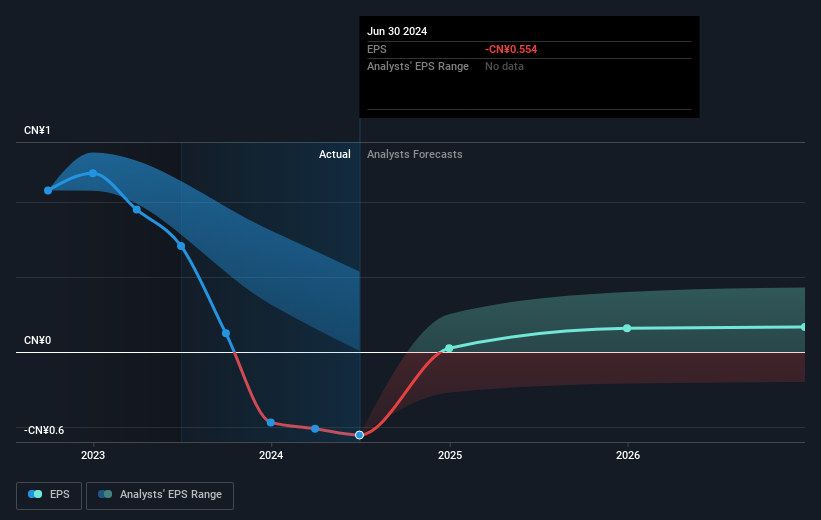Click the EPS point between 2024 and mid-2024
Viewport: 821px width, 520px height.
click(x=315, y=429)
